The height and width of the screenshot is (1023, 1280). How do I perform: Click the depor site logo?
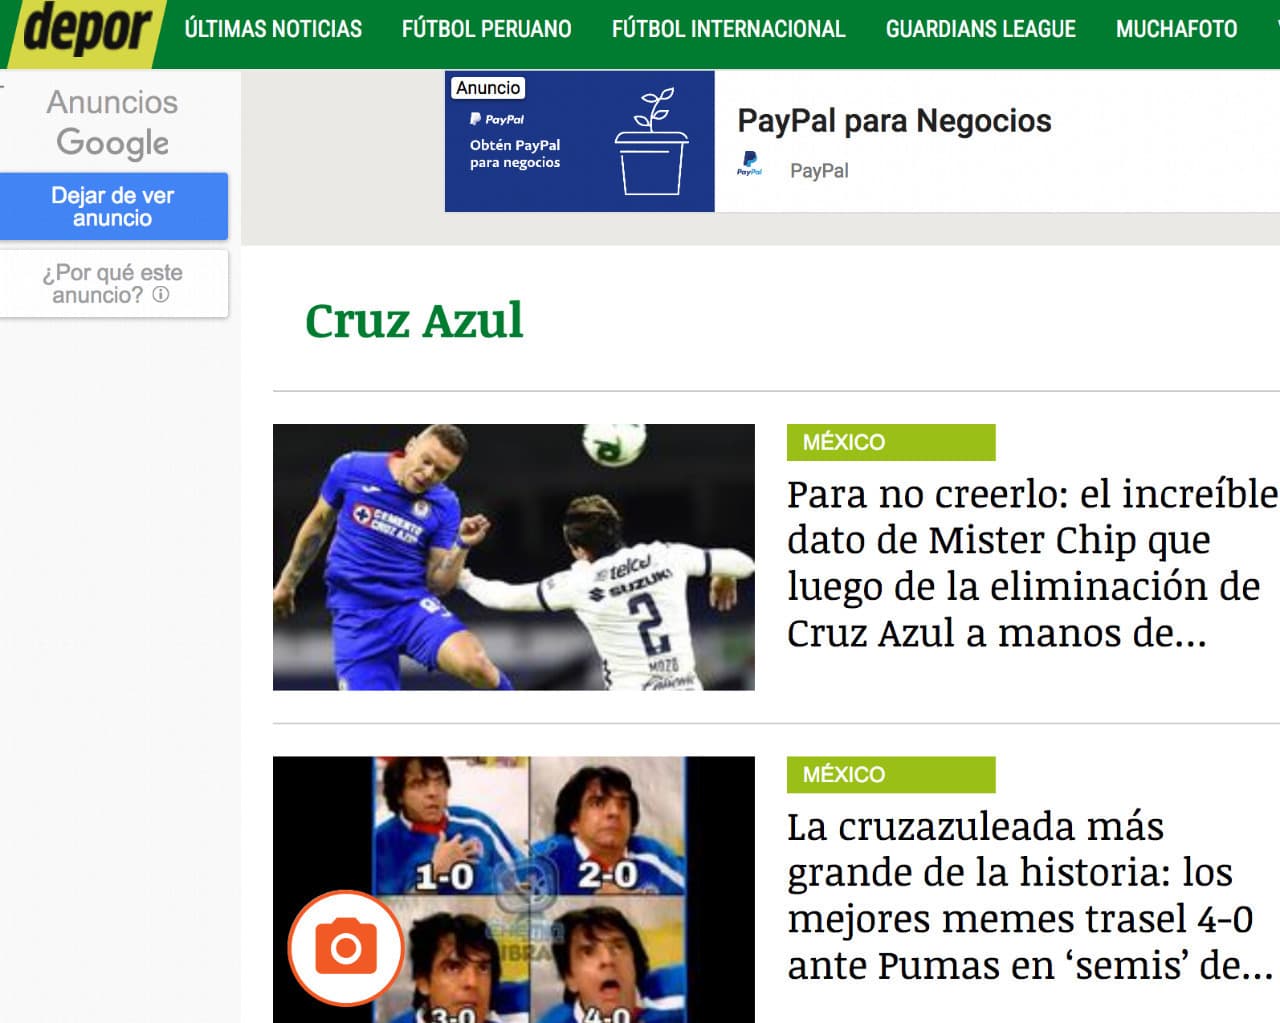[x=85, y=32]
